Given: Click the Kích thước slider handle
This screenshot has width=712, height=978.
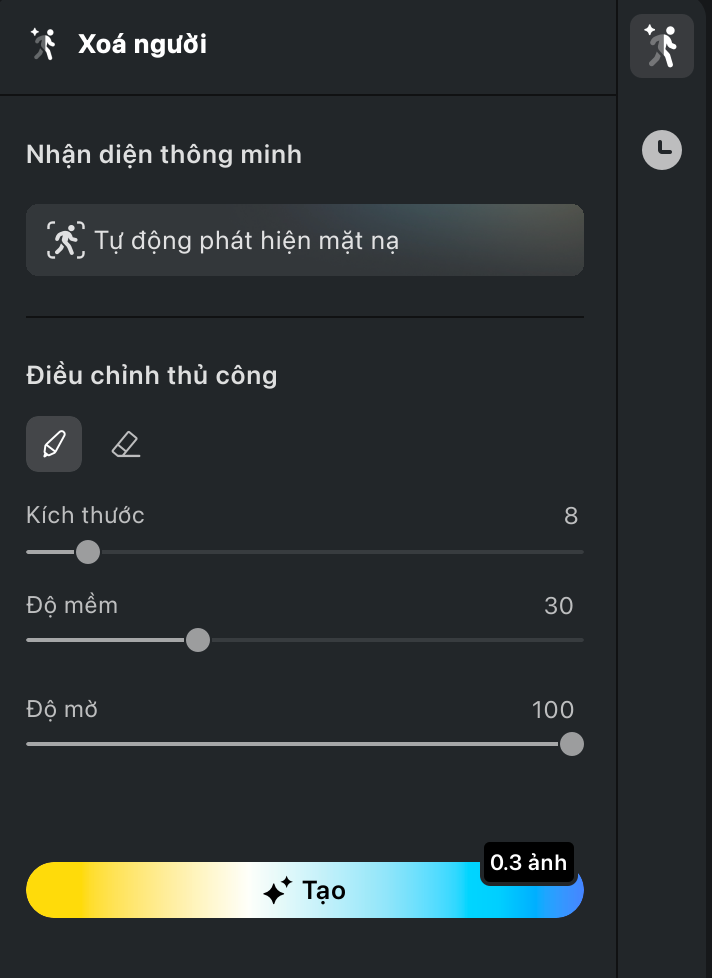Looking at the screenshot, I should (x=88, y=552).
